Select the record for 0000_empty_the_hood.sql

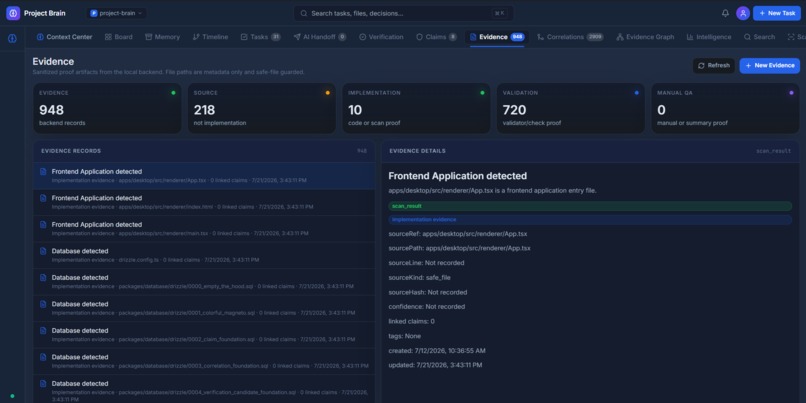tap(204, 282)
